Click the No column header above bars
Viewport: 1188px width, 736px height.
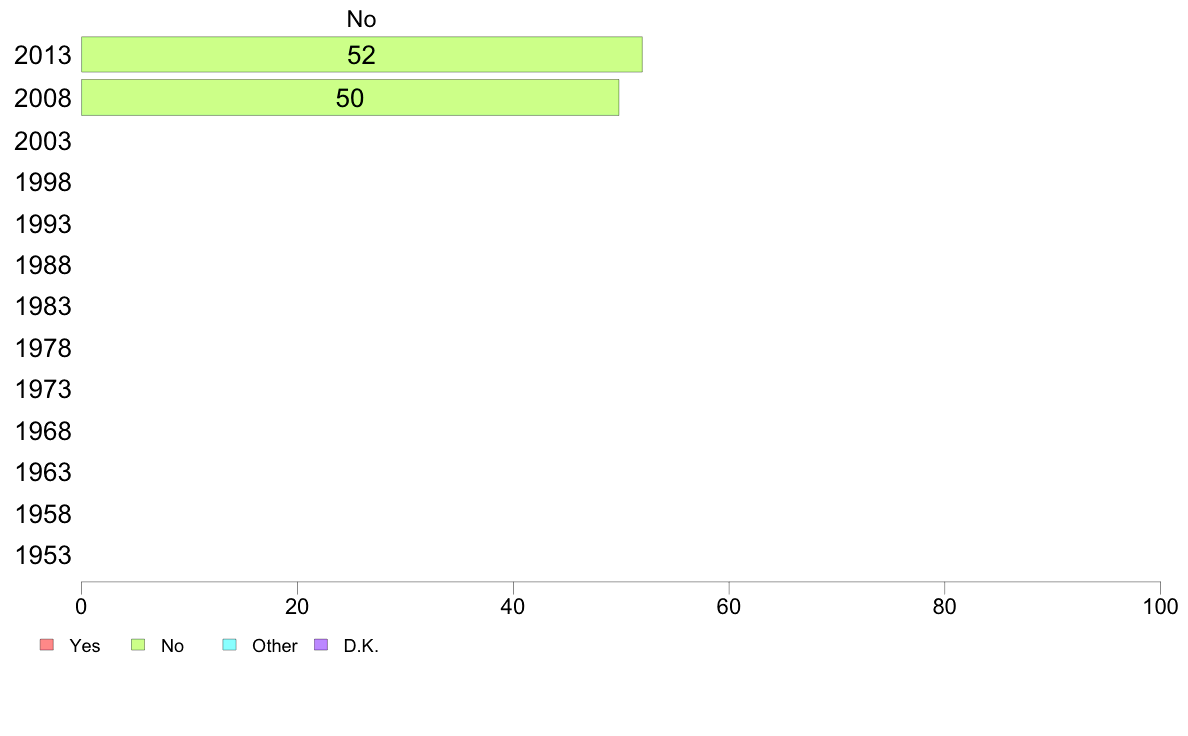pos(361,19)
